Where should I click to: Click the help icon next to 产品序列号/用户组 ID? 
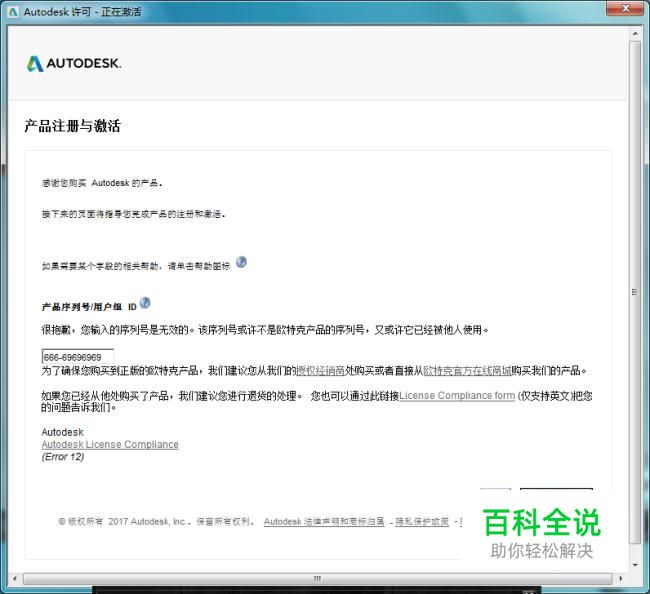[145, 303]
